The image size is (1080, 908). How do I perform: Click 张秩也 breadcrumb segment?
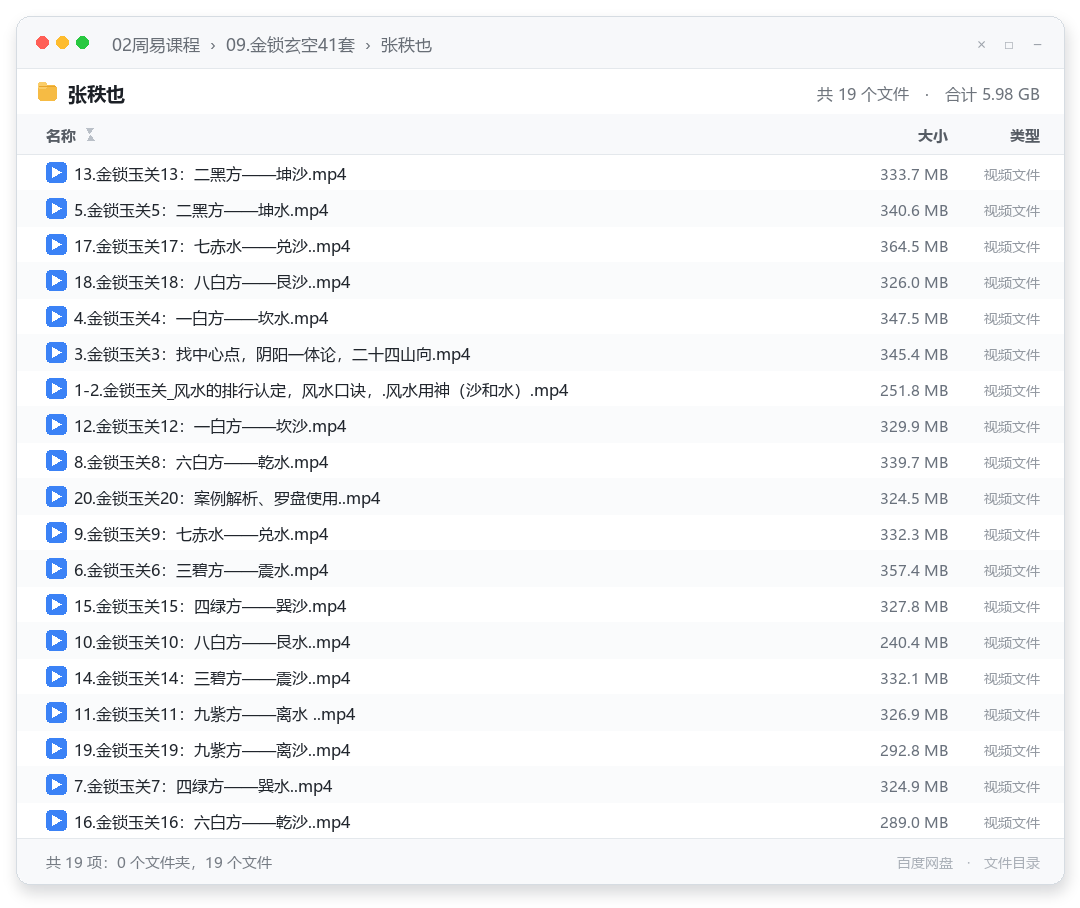[406, 45]
